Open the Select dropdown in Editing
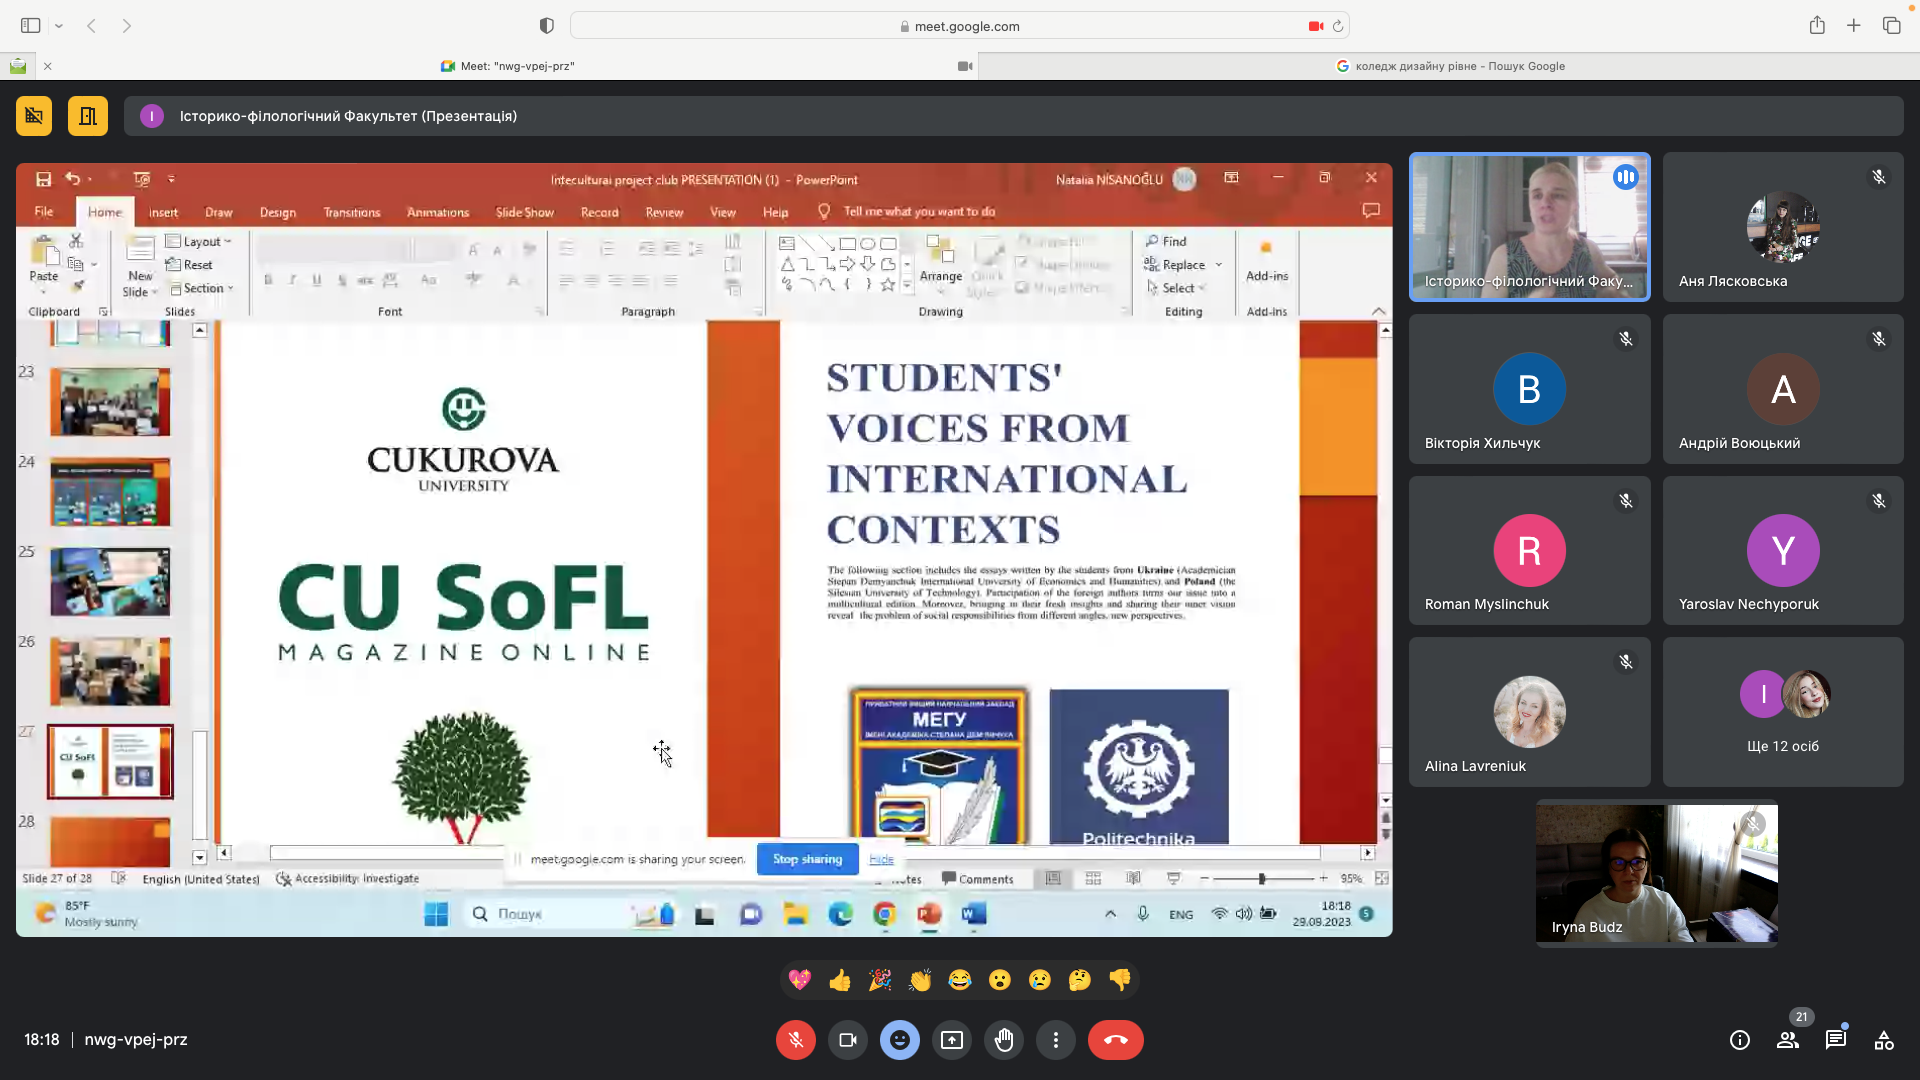 [1176, 288]
